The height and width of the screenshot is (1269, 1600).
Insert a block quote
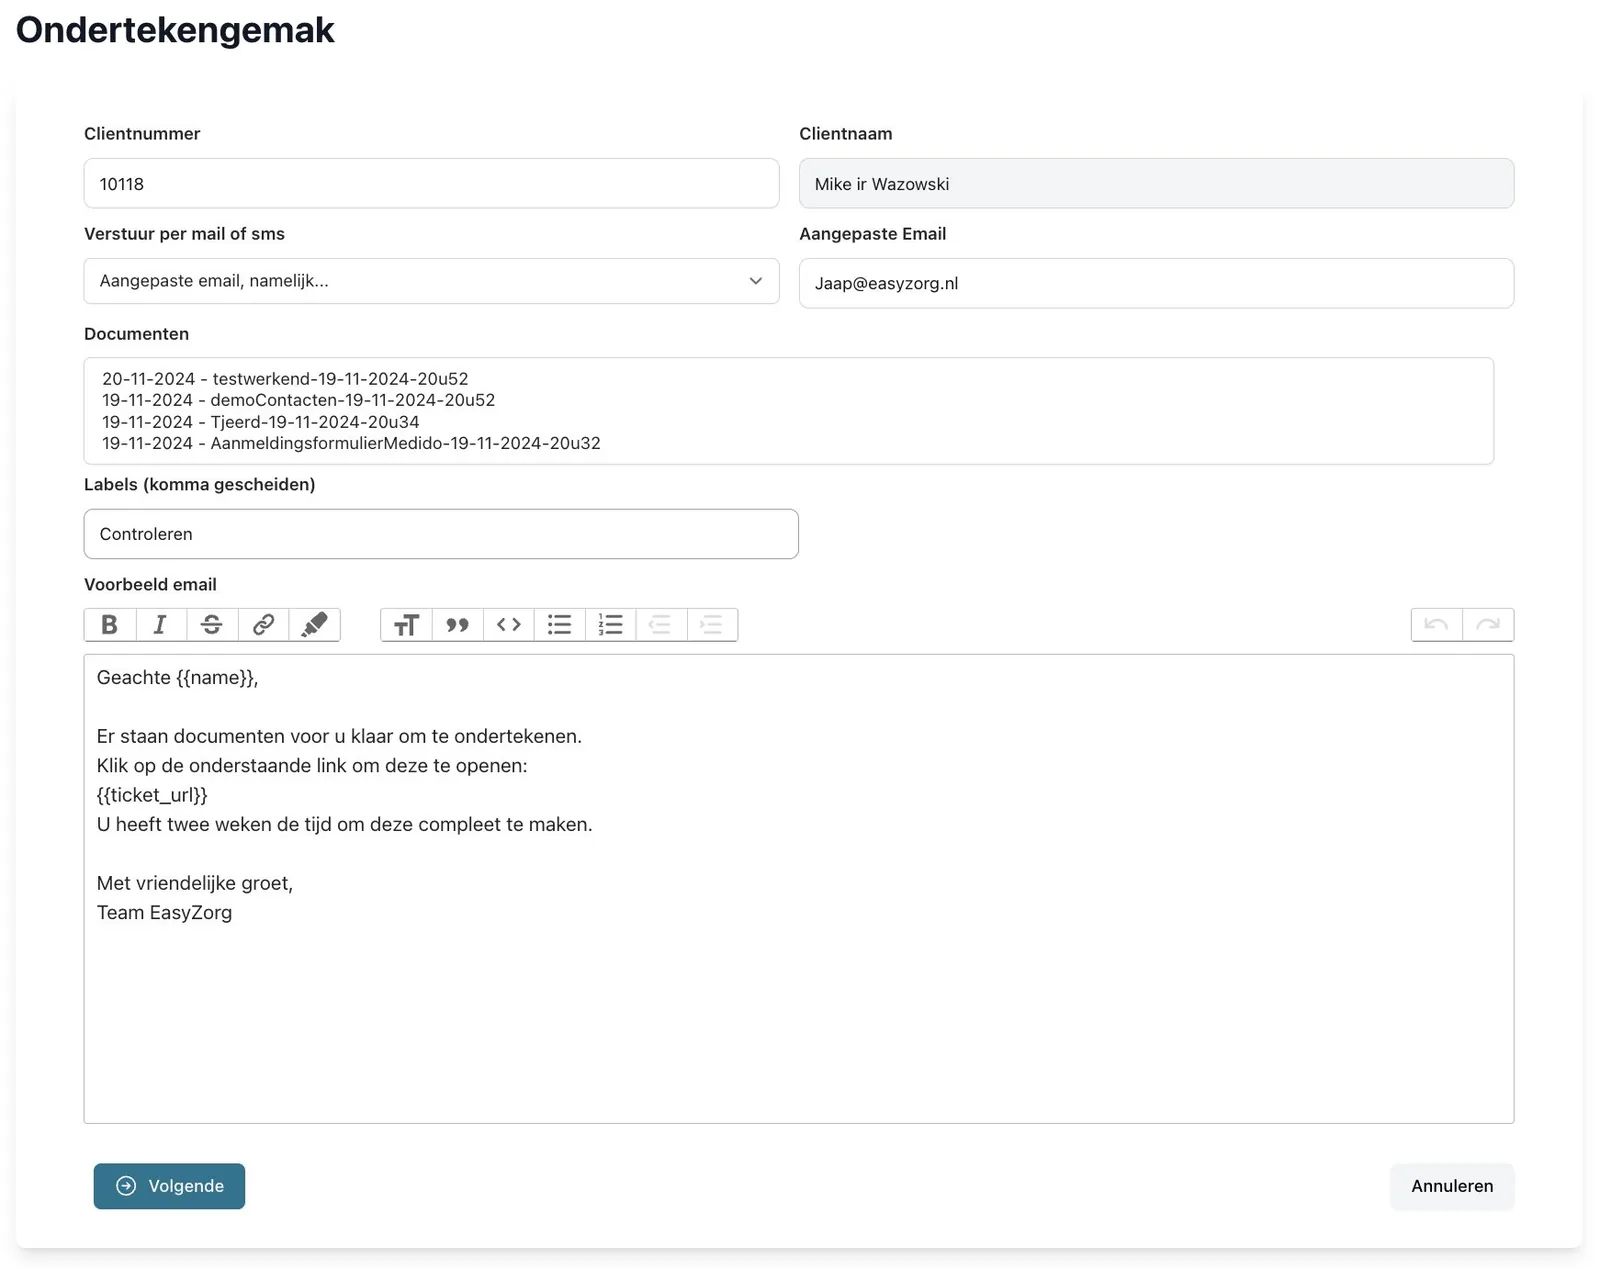coord(457,625)
